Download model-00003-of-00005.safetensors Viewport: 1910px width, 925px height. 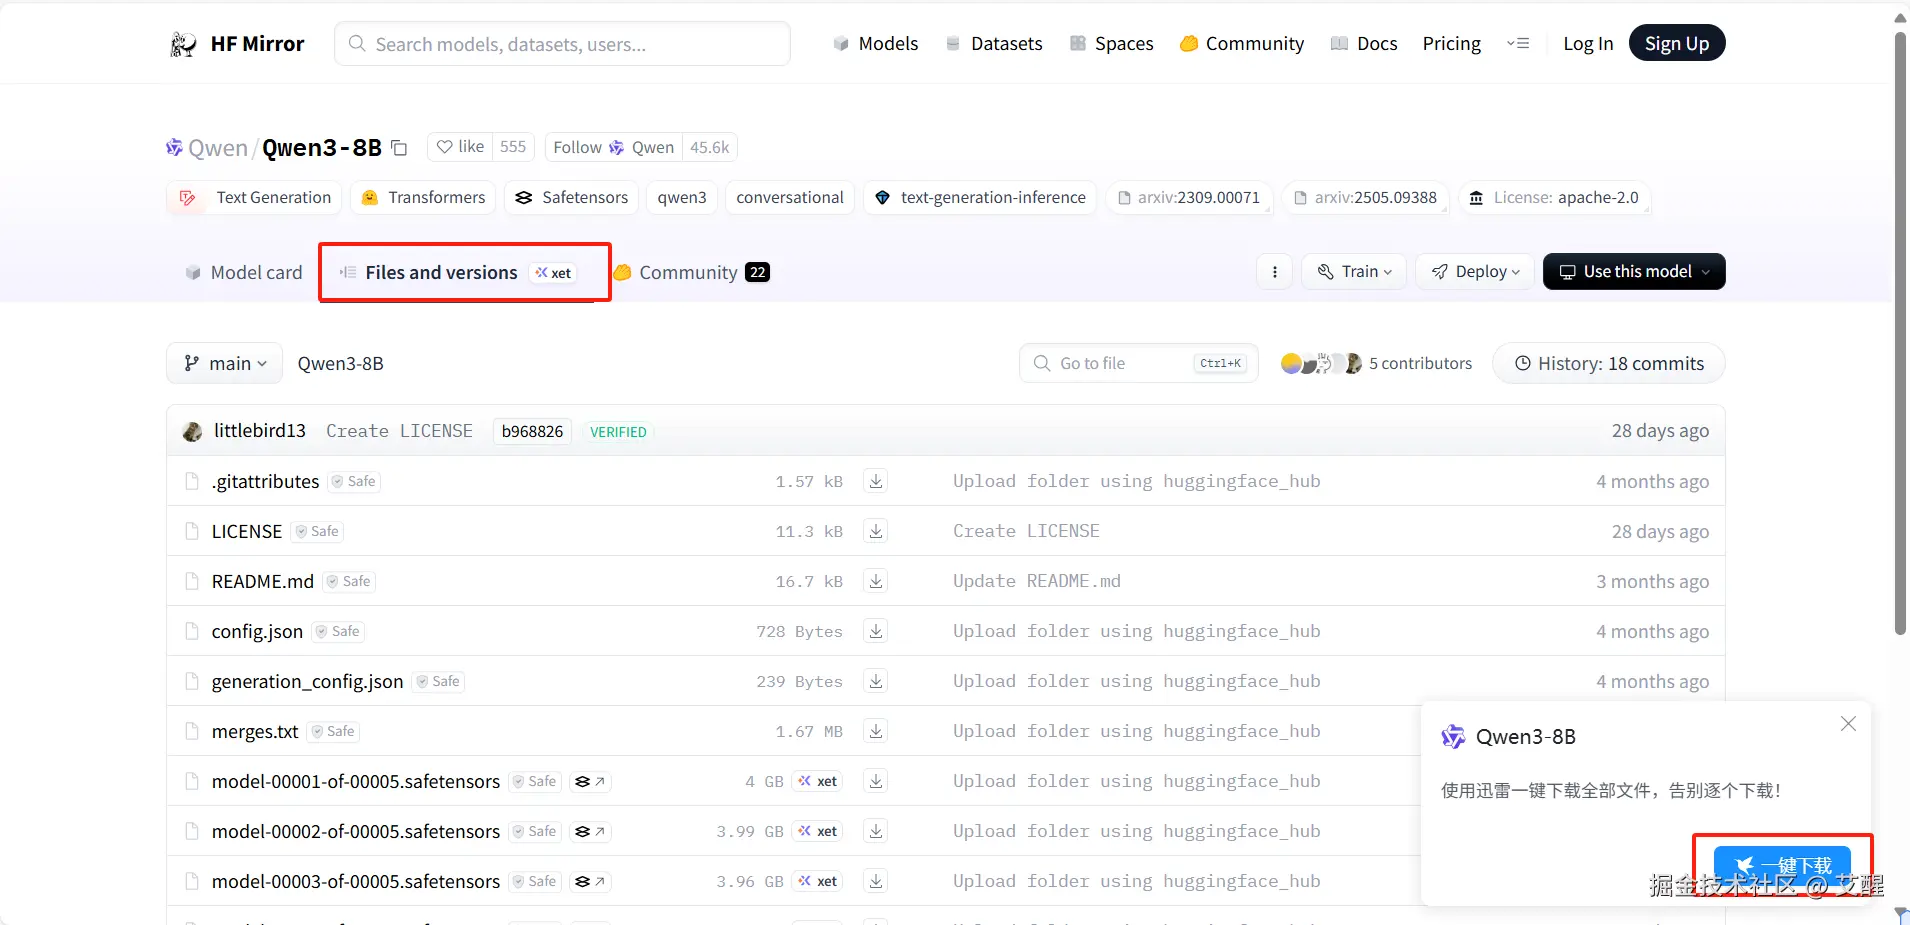pyautogui.click(x=876, y=881)
